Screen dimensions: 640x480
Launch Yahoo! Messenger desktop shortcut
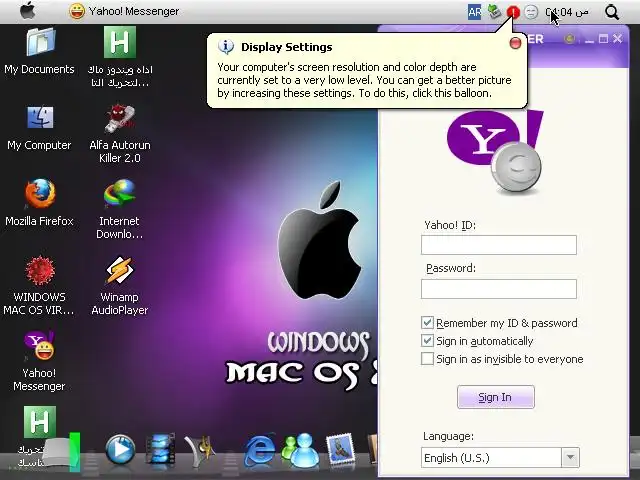click(x=40, y=362)
